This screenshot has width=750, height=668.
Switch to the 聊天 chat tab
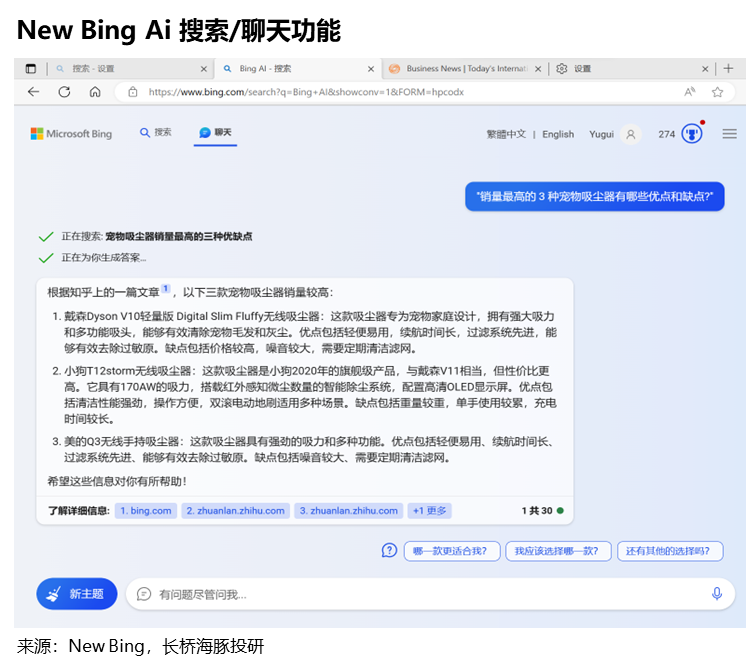tap(216, 132)
